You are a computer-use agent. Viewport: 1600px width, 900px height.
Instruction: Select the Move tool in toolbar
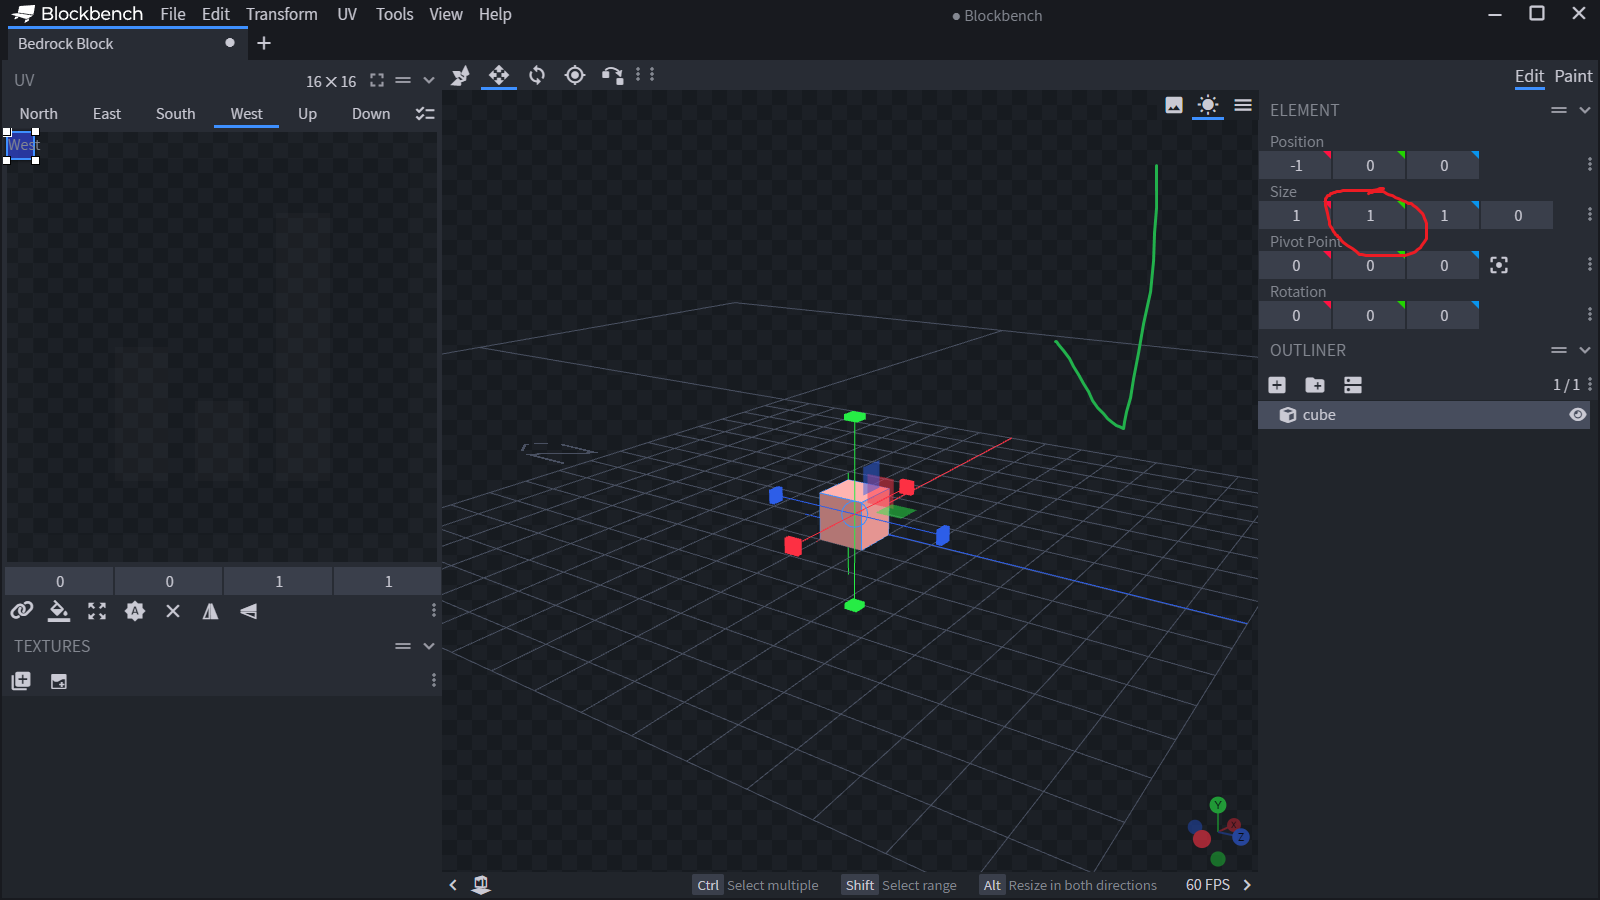pyautogui.click(x=498, y=75)
